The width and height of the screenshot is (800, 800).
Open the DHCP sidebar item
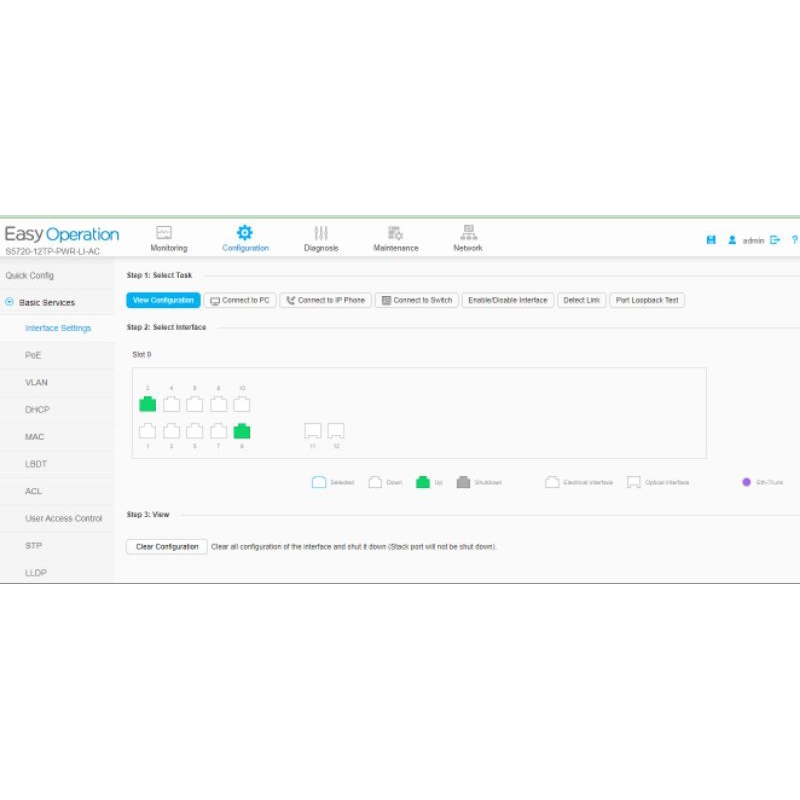pyautogui.click(x=37, y=409)
